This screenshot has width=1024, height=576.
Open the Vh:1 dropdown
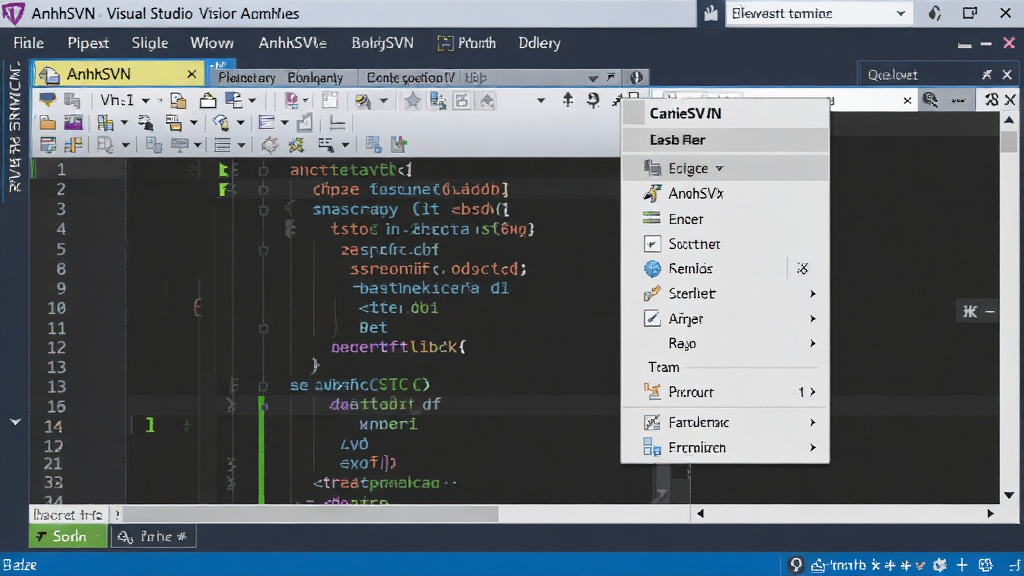(146, 101)
